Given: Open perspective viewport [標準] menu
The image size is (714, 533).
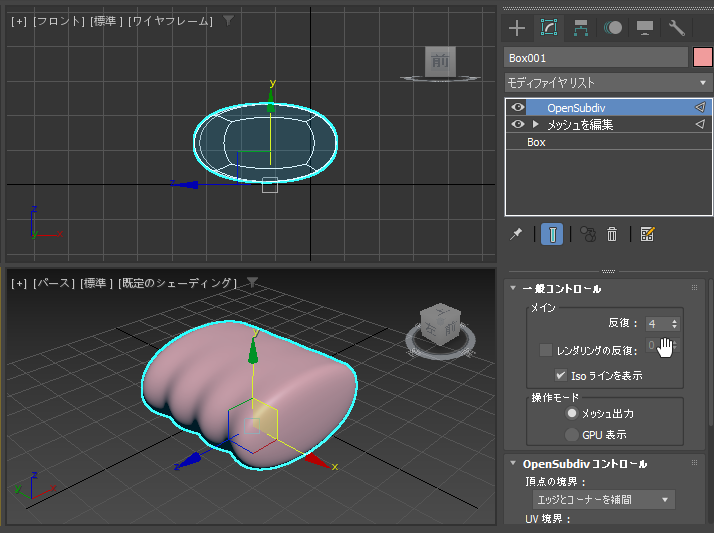Looking at the screenshot, I should pos(97,283).
